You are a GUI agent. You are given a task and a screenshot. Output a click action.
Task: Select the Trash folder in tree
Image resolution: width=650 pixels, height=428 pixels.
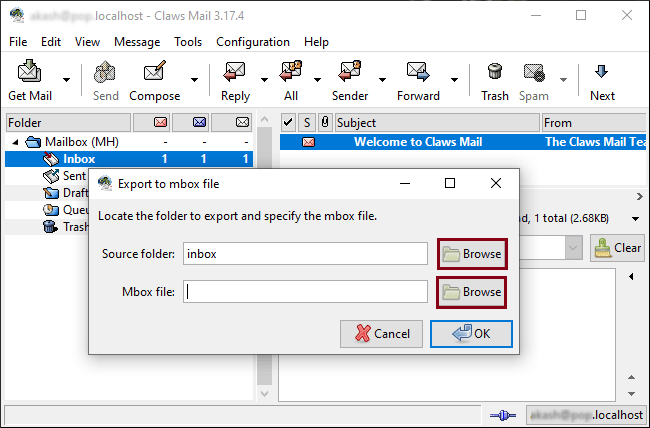[66, 227]
